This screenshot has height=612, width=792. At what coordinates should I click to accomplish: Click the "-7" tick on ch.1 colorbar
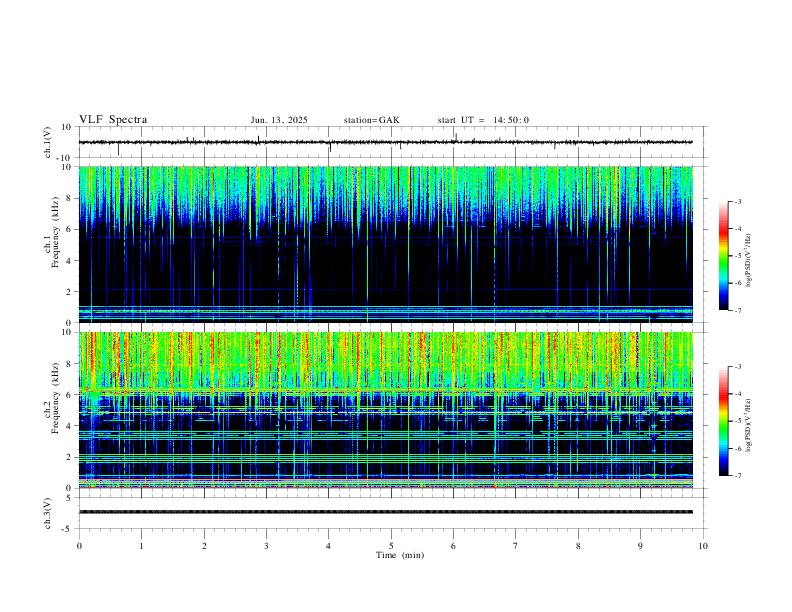point(738,311)
